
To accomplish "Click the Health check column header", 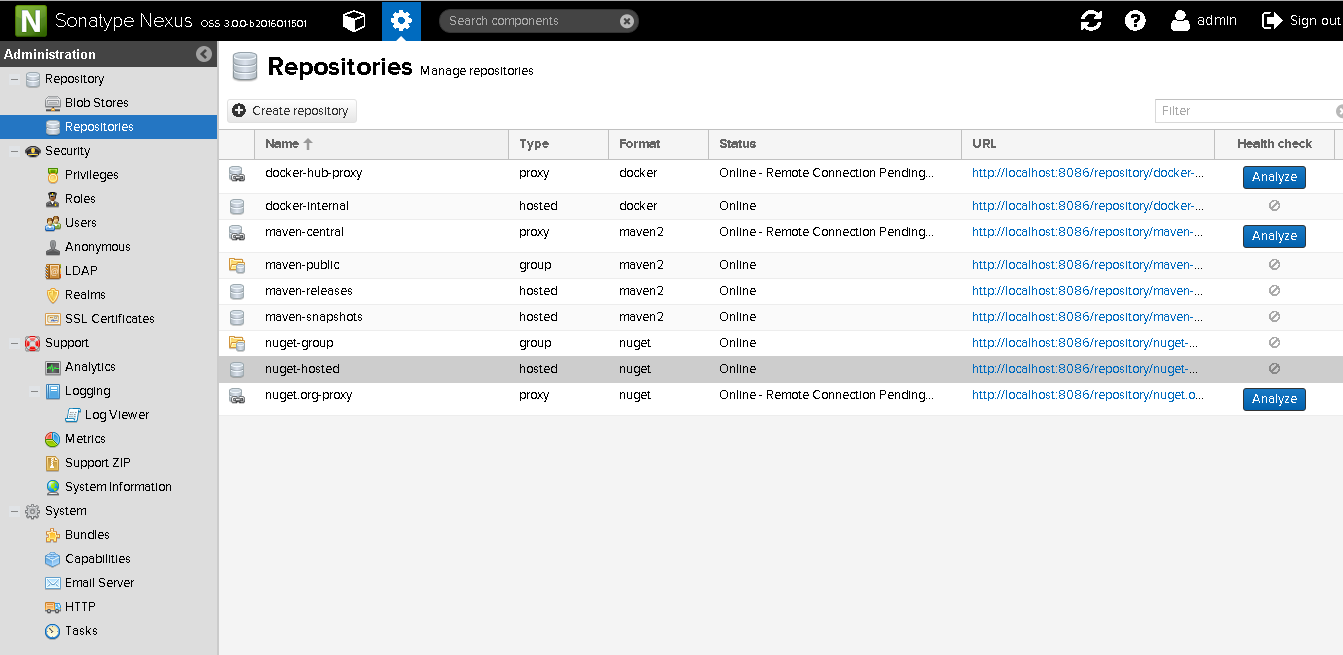I will click(1274, 144).
